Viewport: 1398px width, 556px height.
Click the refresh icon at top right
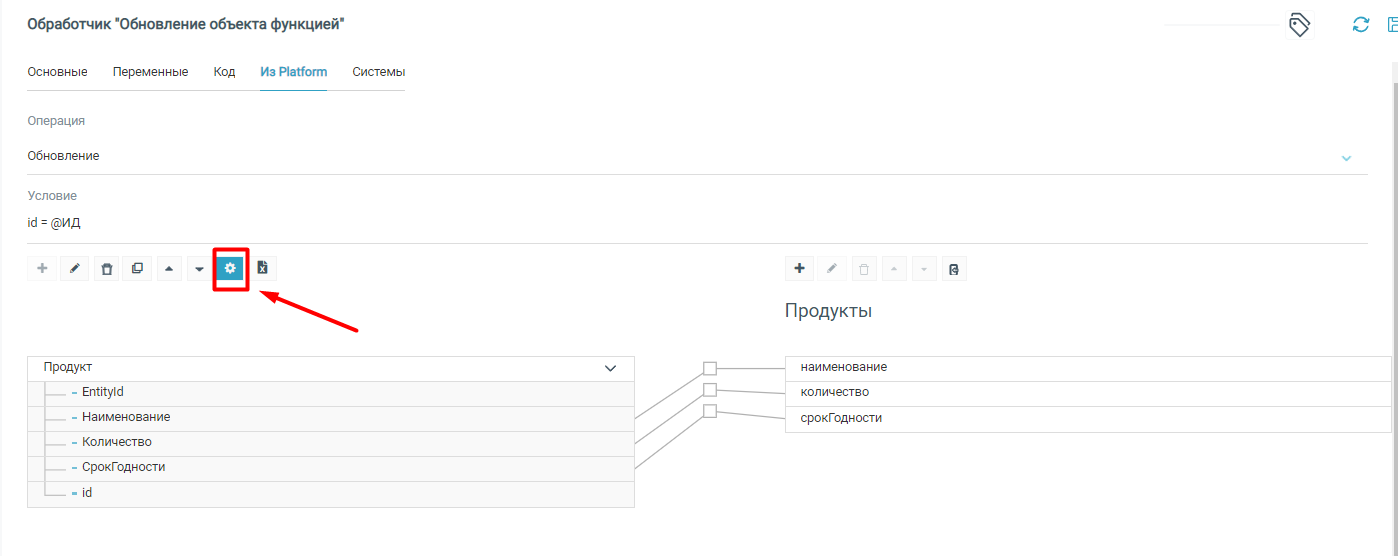[1360, 25]
